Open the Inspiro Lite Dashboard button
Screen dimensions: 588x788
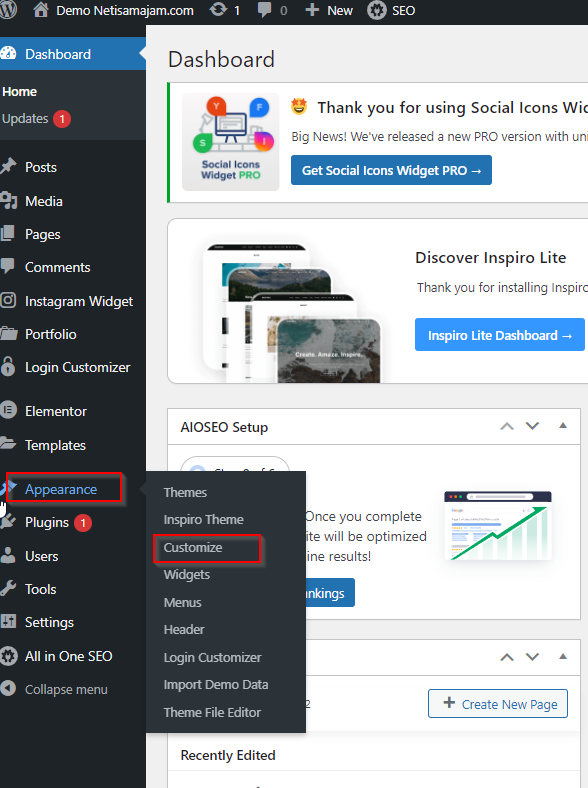[x=500, y=335]
